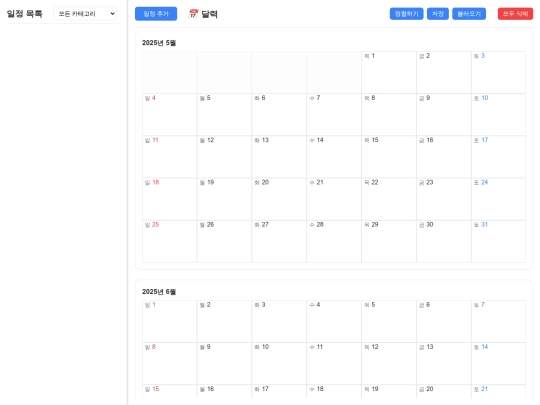Select June date cell 토 7

coord(498,321)
